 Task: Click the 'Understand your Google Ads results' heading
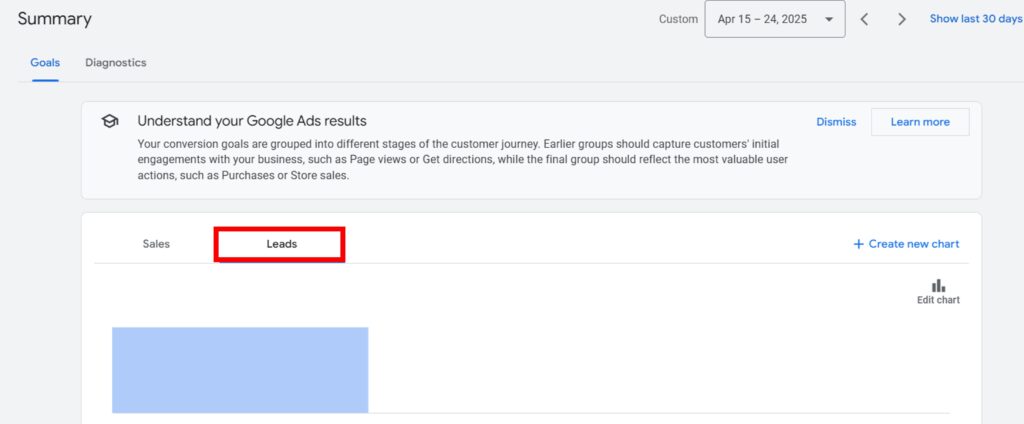coord(252,121)
